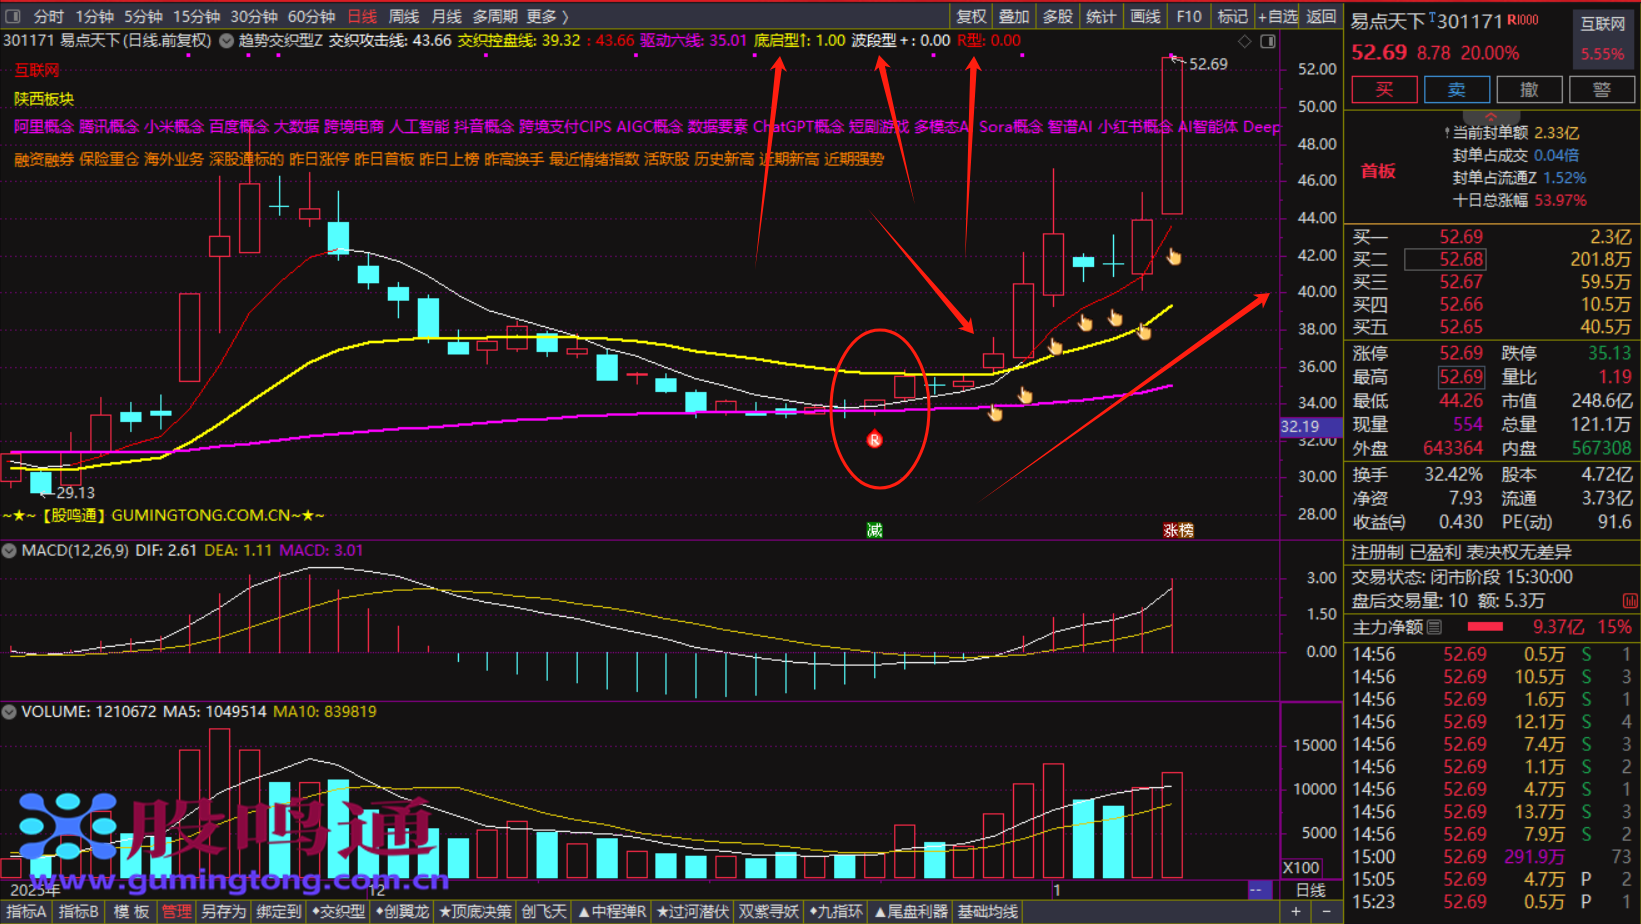Add stock via +自选 button
Screen dimensions: 1641x924
pos(1277,16)
